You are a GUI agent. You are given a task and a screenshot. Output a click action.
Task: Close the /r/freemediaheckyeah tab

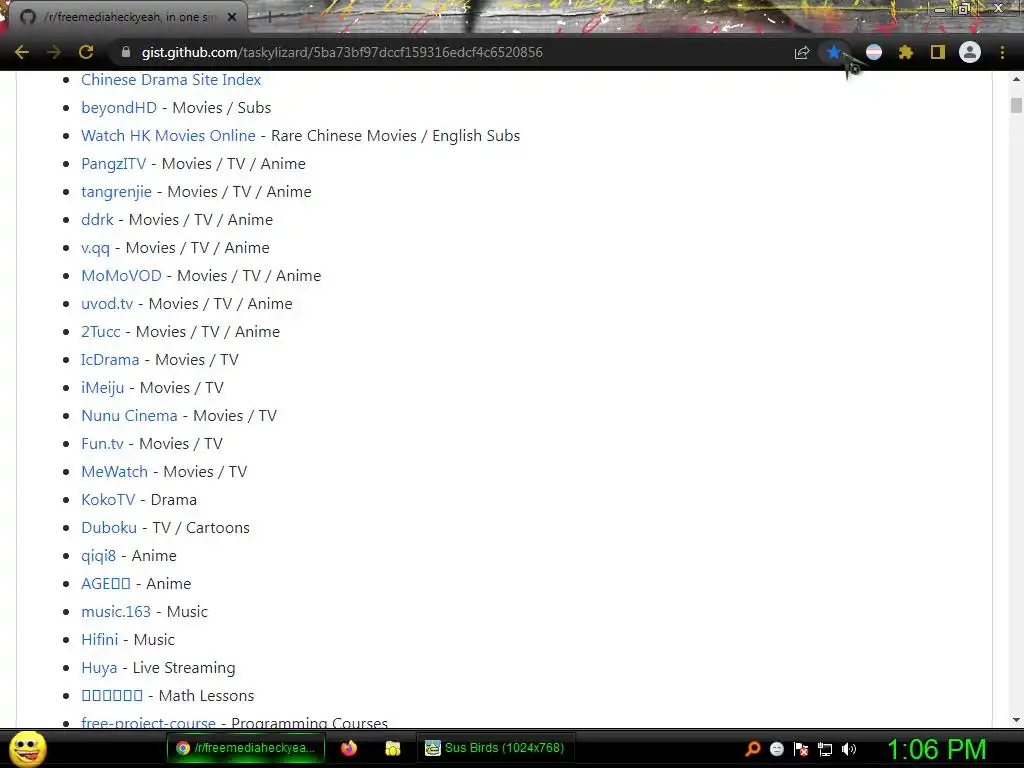pyautogui.click(x=232, y=17)
